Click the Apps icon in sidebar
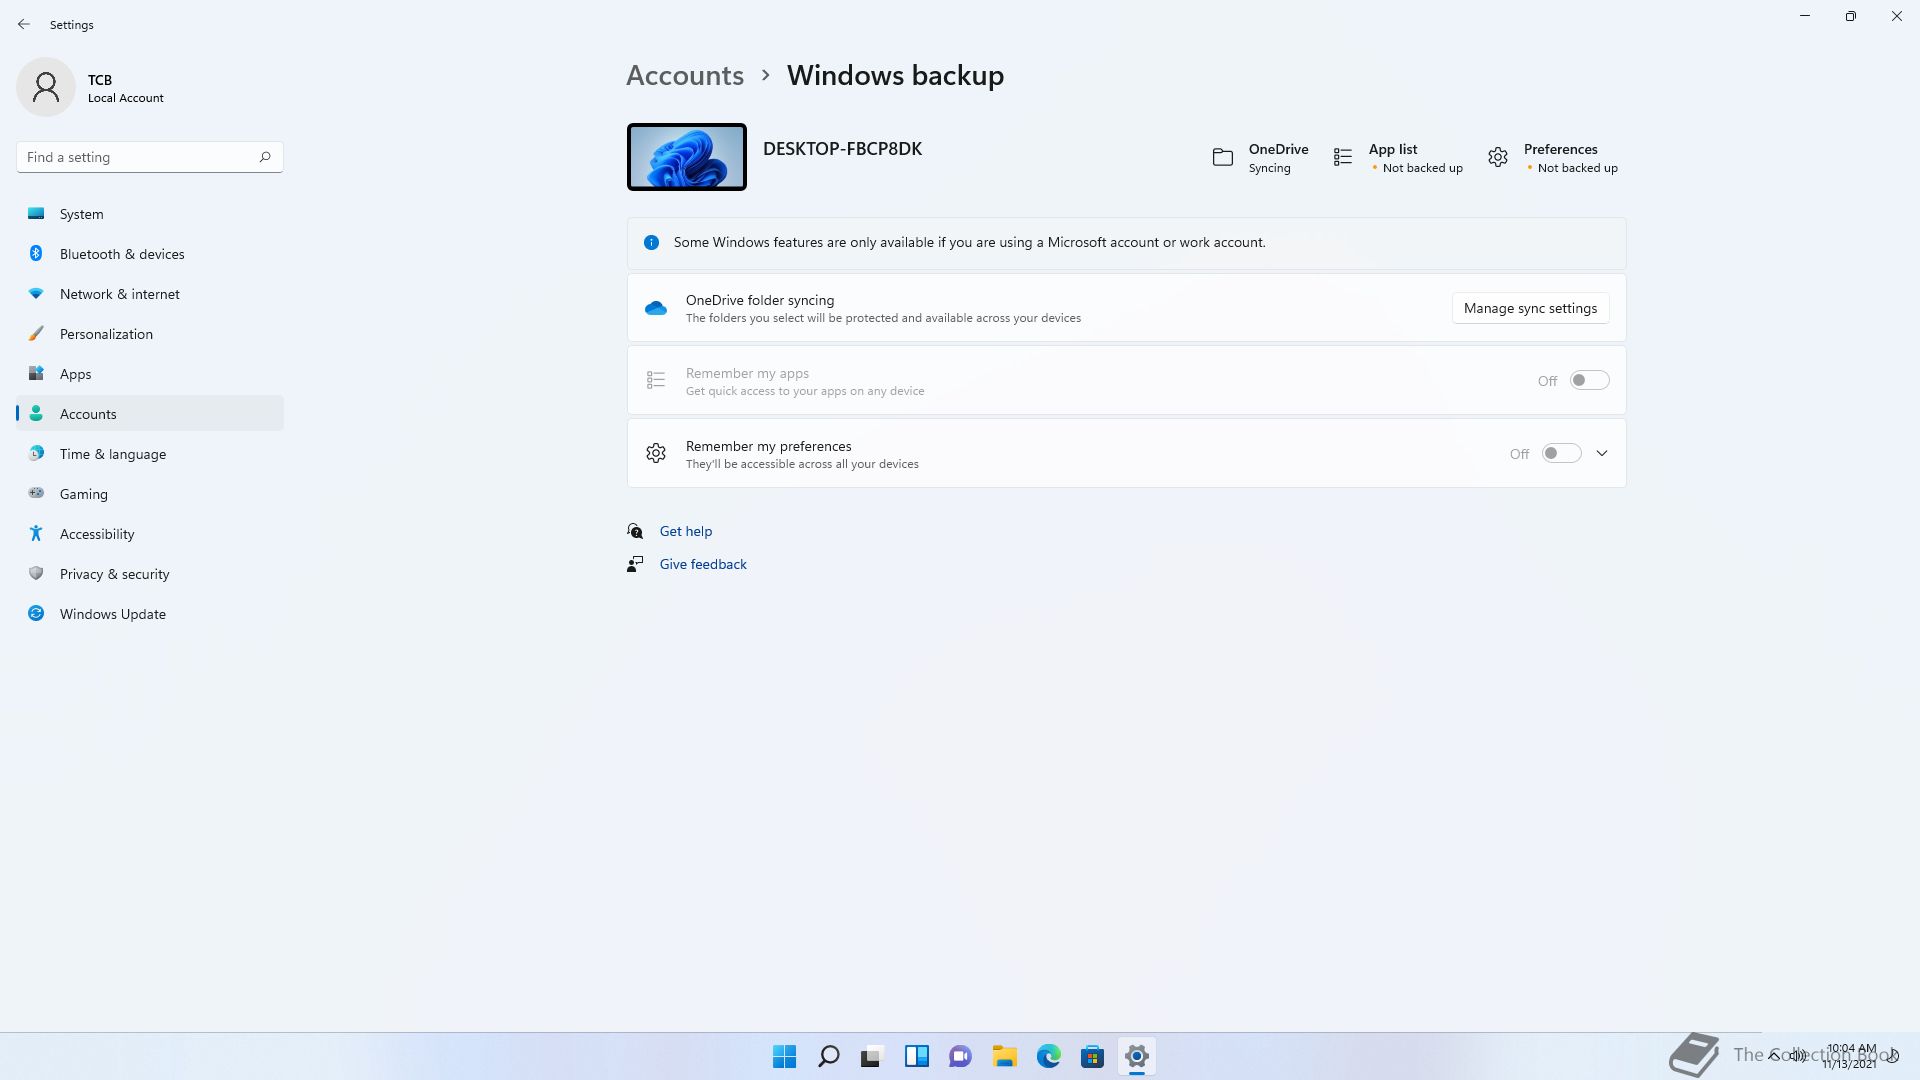 coord(36,373)
